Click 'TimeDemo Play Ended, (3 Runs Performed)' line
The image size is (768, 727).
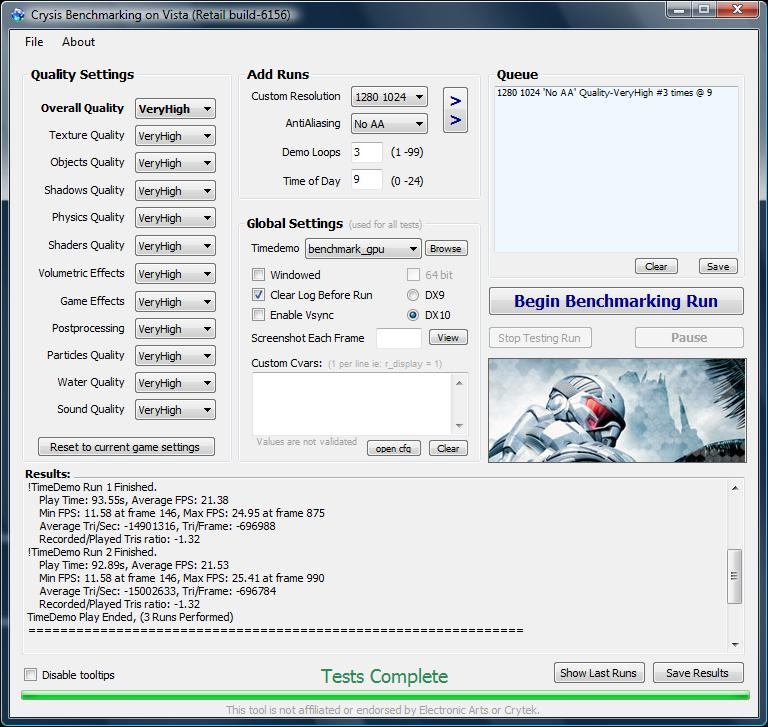(130, 617)
